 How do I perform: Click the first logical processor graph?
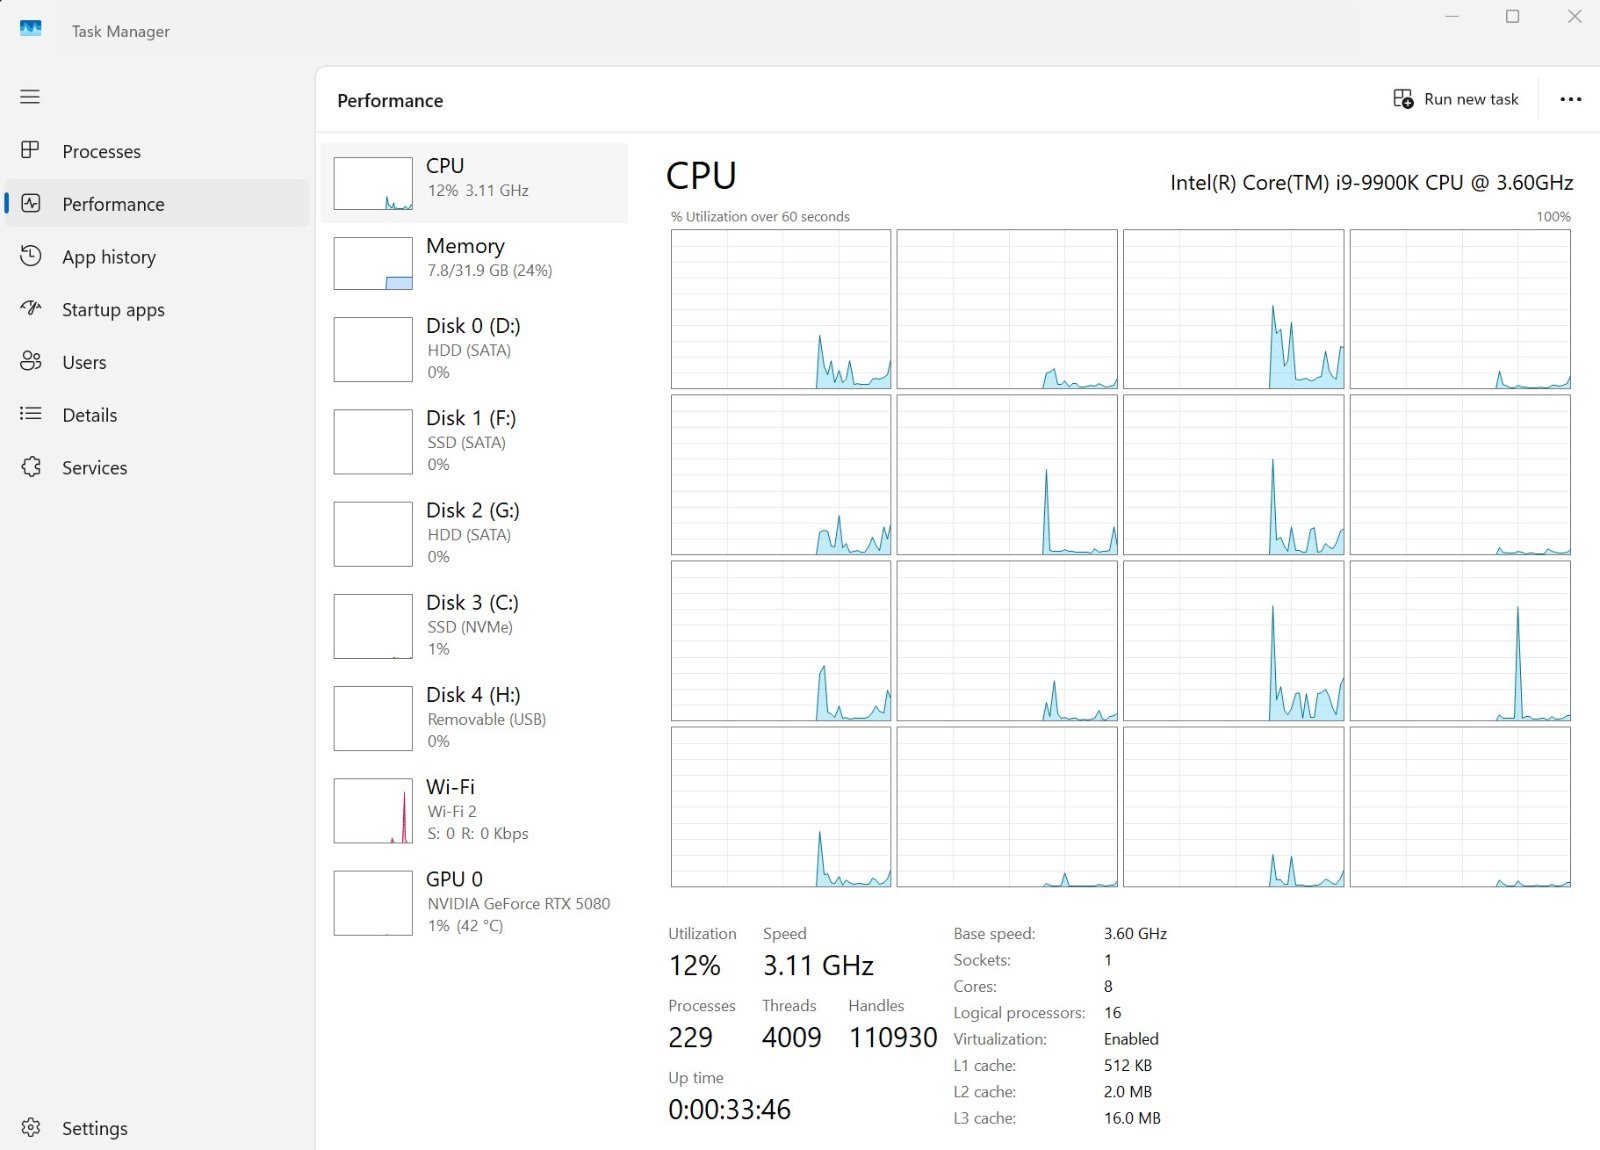pyautogui.click(x=780, y=309)
